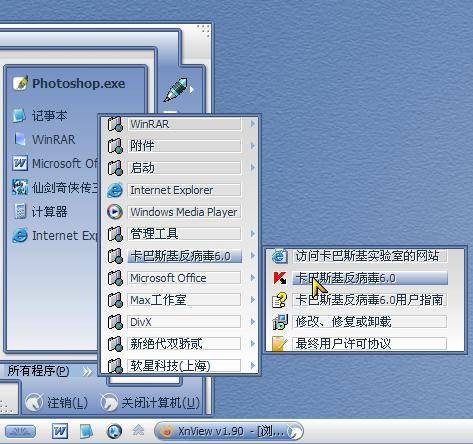Click the document icon beside 最终用户许可协议
473x444 pixels.
click(x=280, y=344)
